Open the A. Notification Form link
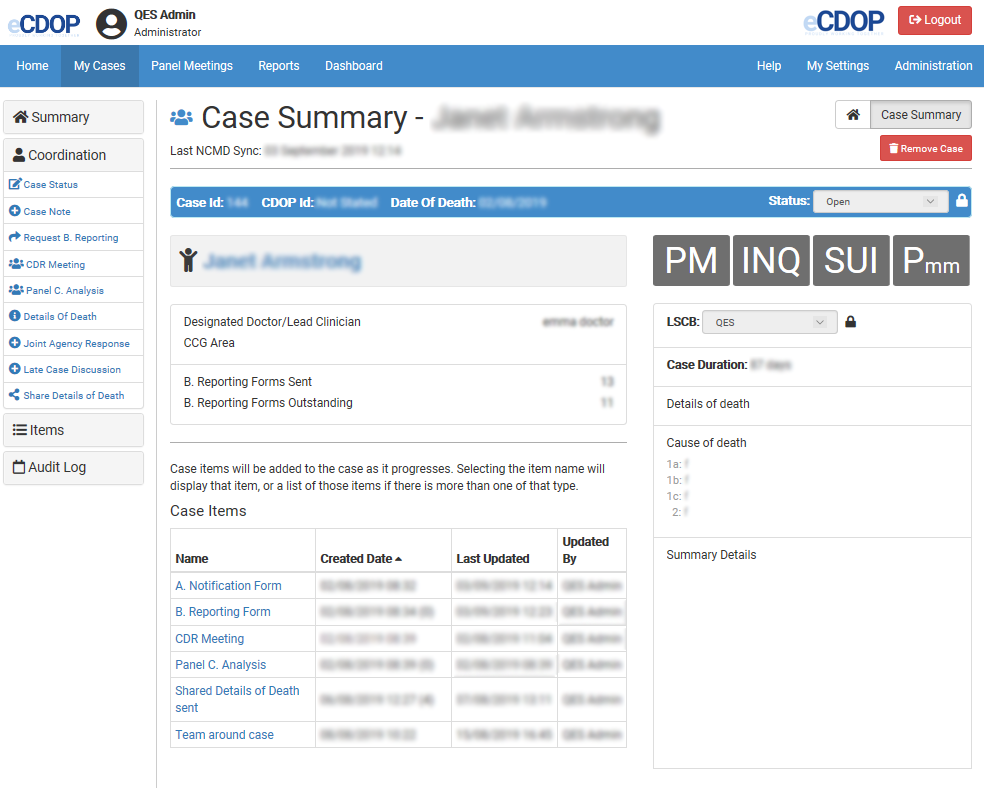 [228, 586]
